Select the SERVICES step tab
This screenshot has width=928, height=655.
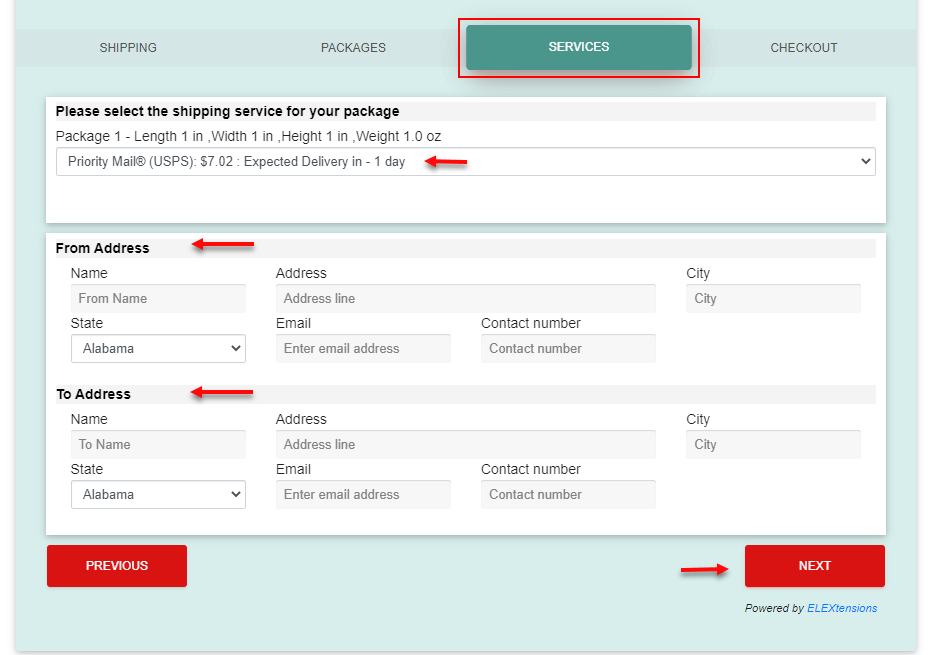coord(579,47)
